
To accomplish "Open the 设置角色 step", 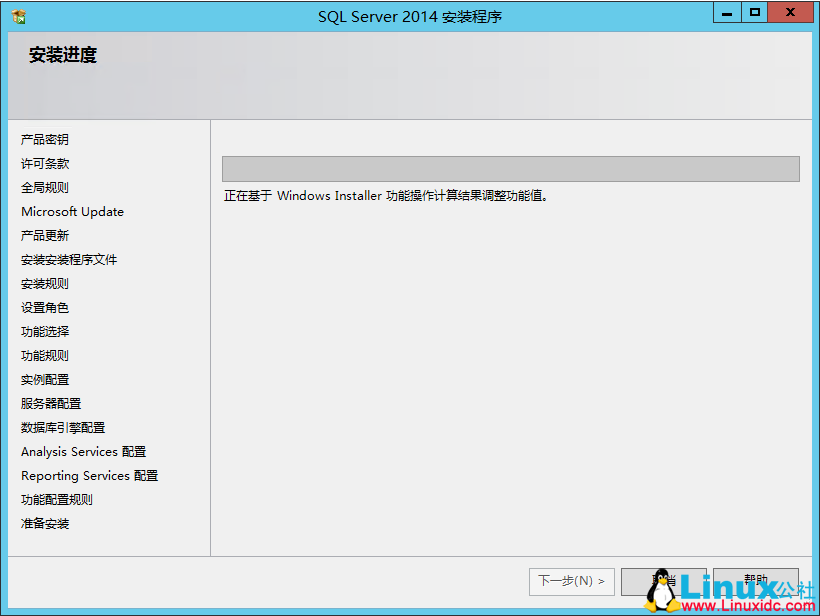I will click(x=43, y=307).
